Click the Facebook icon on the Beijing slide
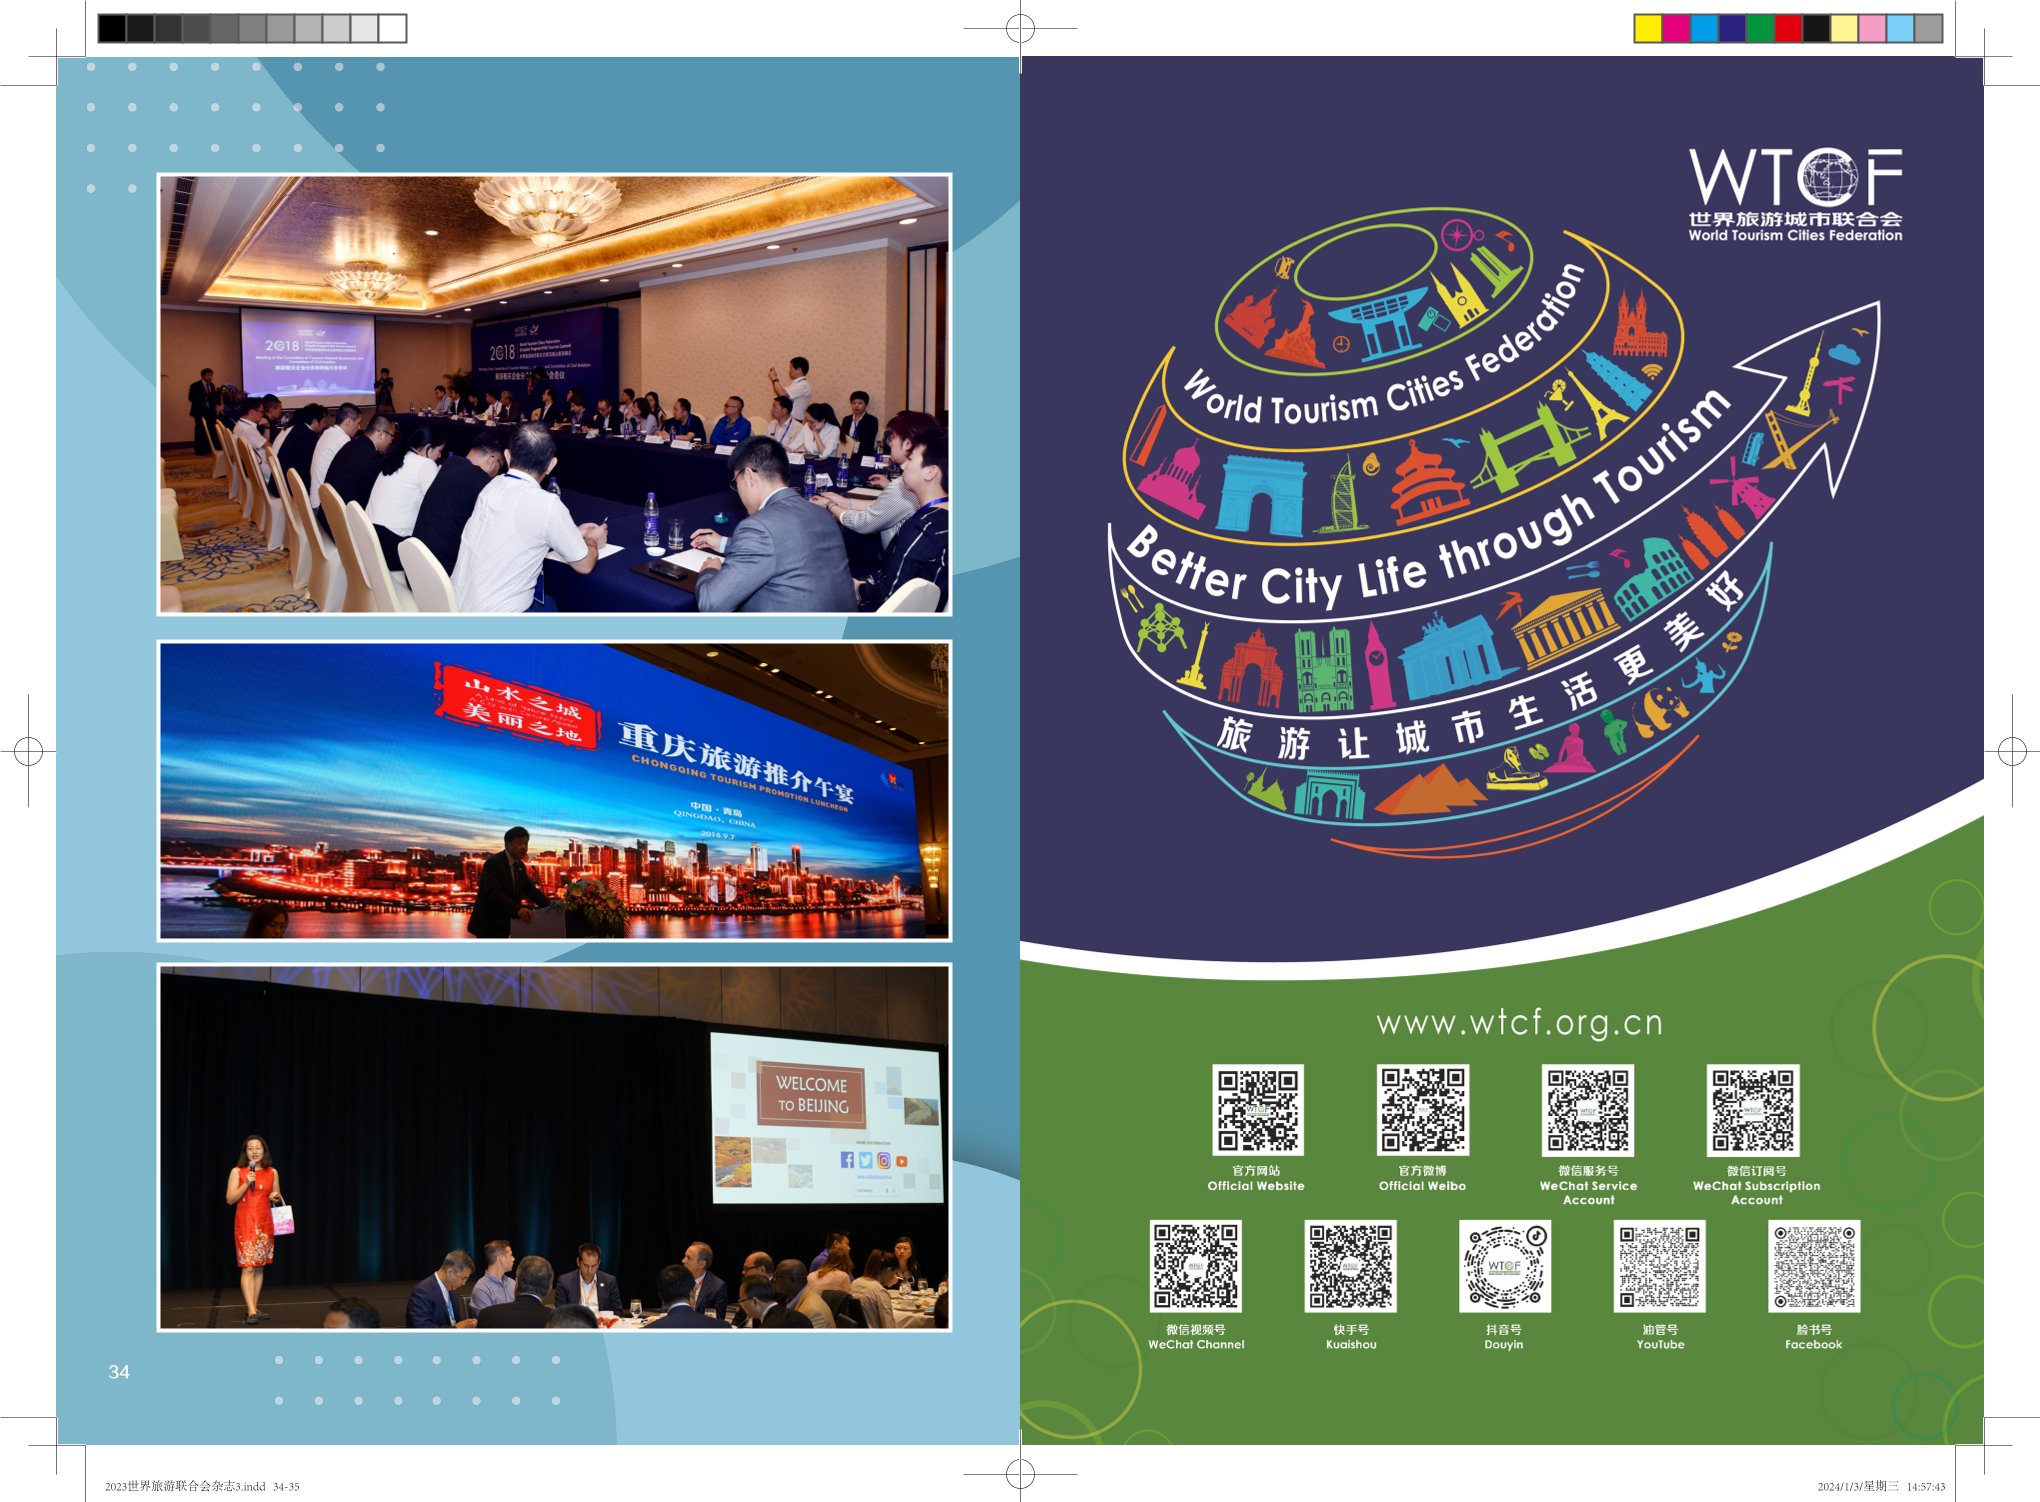This screenshot has width=2040, height=1502. [x=847, y=1160]
